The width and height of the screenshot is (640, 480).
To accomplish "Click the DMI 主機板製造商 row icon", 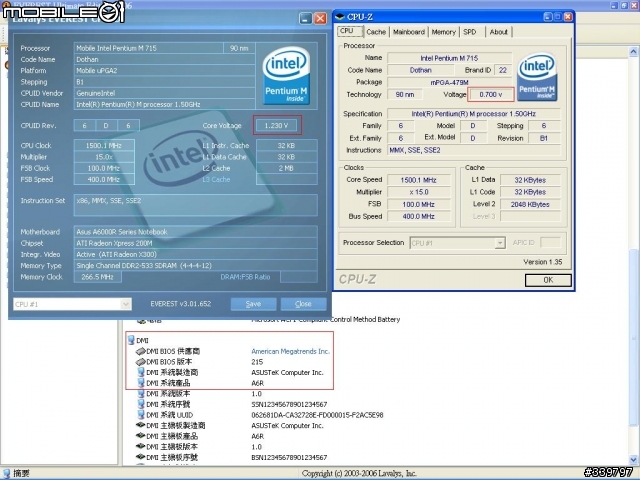I will [x=140, y=425].
